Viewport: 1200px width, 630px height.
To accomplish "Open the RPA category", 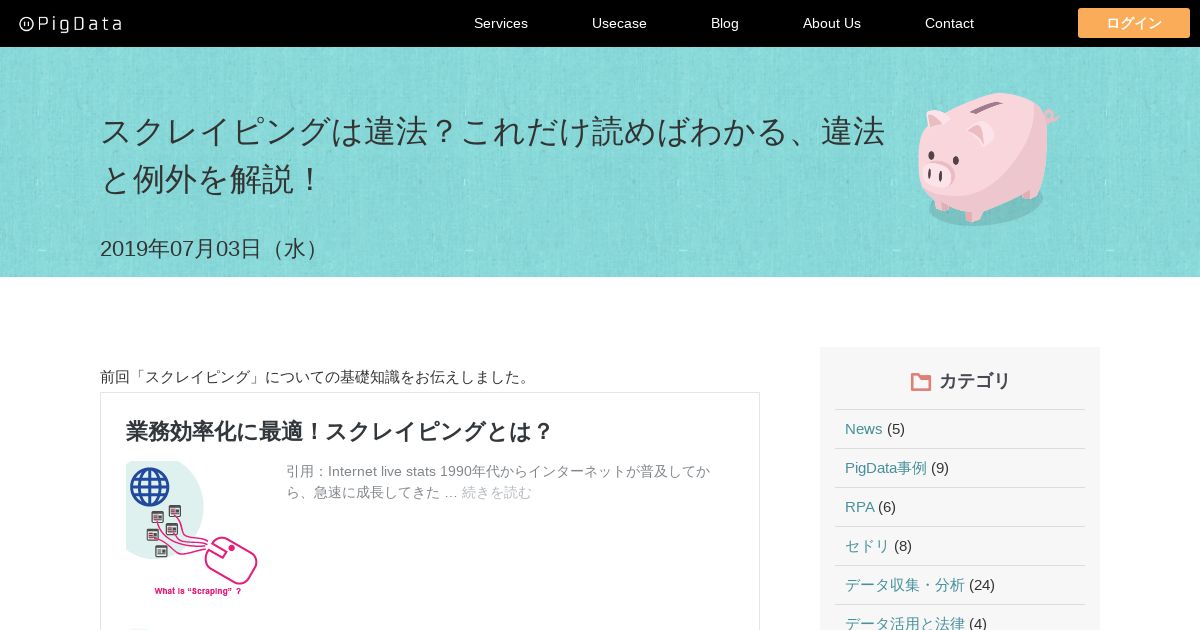I will pyautogui.click(x=859, y=506).
